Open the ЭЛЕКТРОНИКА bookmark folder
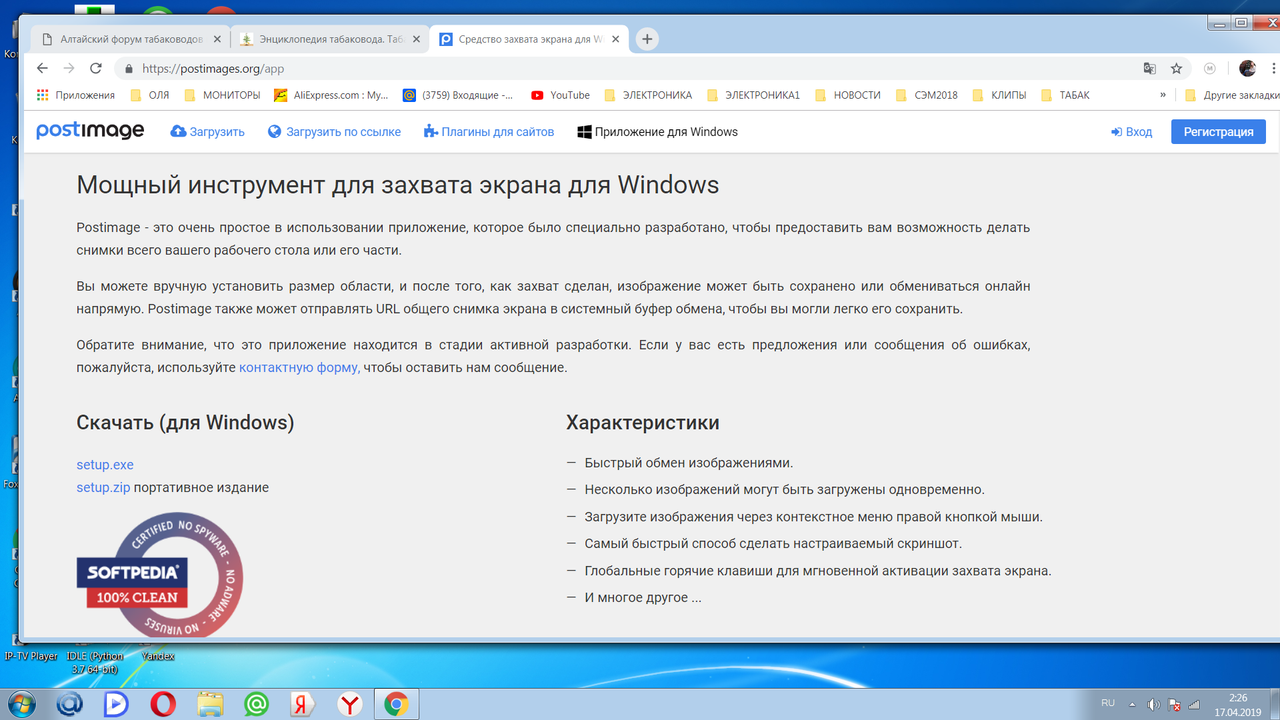1280x720 pixels. (x=648, y=95)
